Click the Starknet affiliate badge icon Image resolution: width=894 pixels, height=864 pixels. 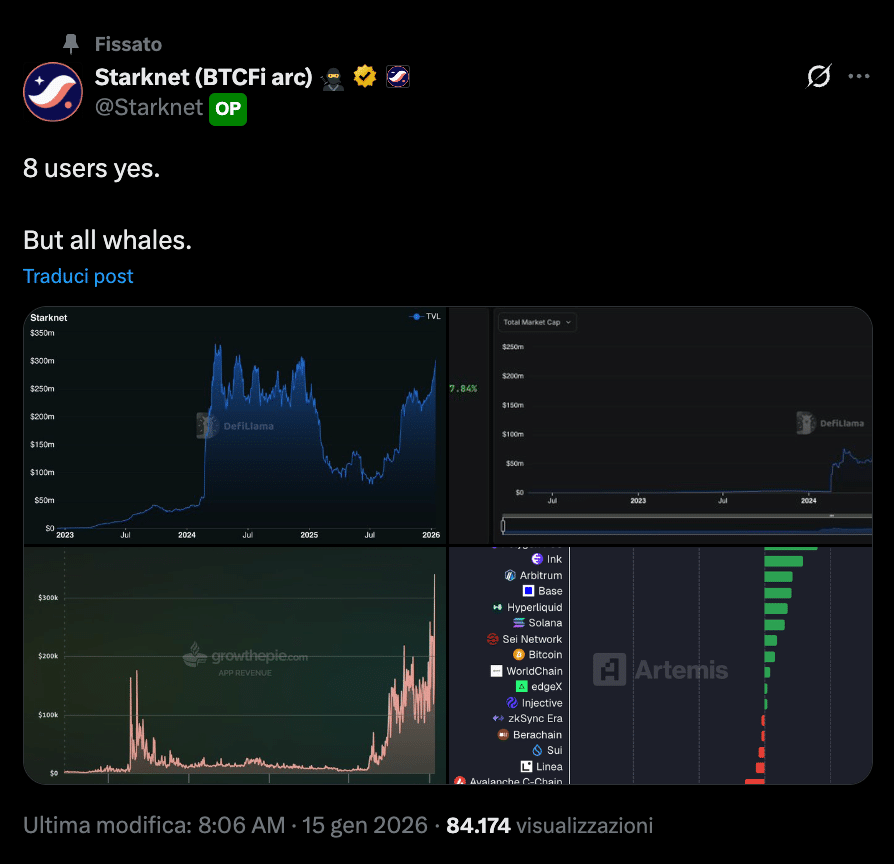tap(398, 76)
